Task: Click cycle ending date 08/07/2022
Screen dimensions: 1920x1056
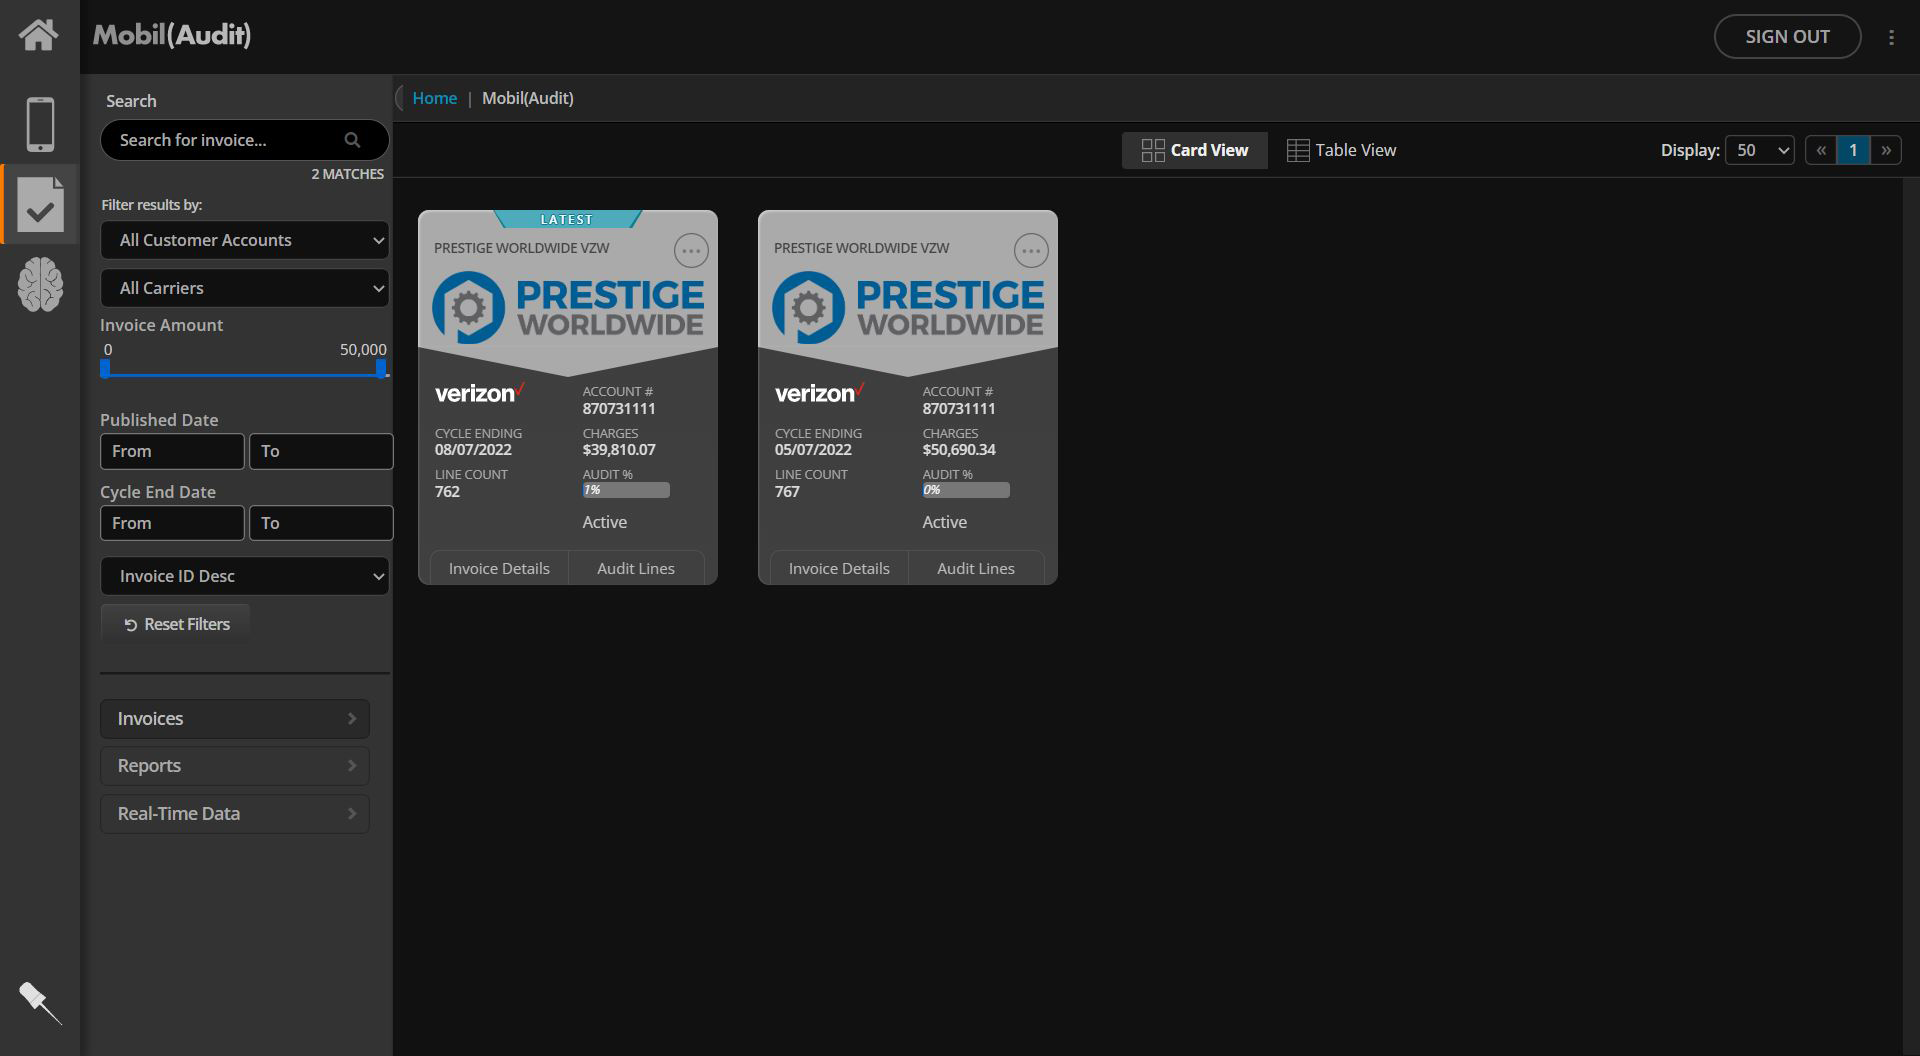Action: click(473, 450)
